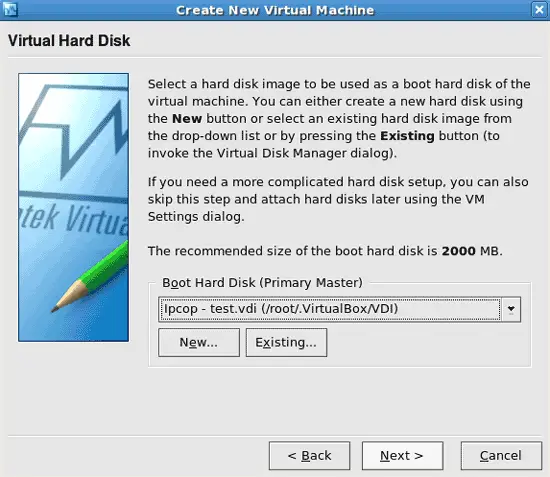
Task: Proceed with the Next > button
Action: pos(402,456)
